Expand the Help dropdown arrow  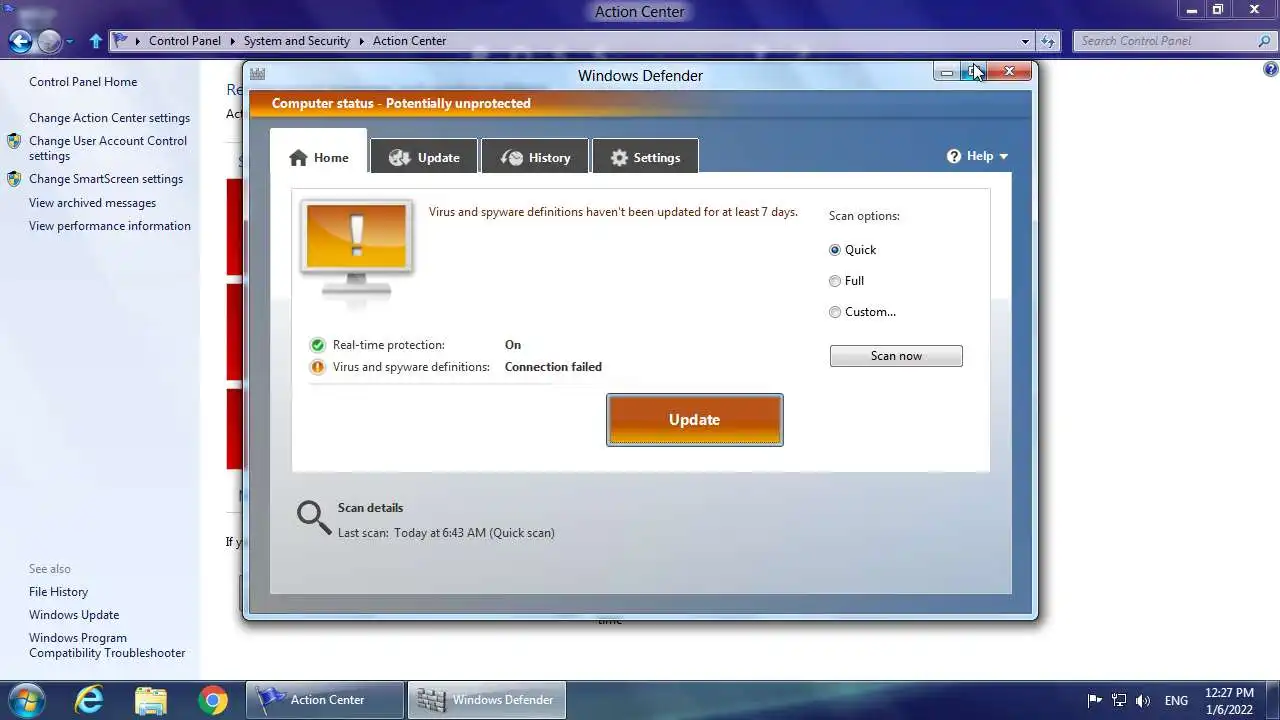[x=1003, y=157]
